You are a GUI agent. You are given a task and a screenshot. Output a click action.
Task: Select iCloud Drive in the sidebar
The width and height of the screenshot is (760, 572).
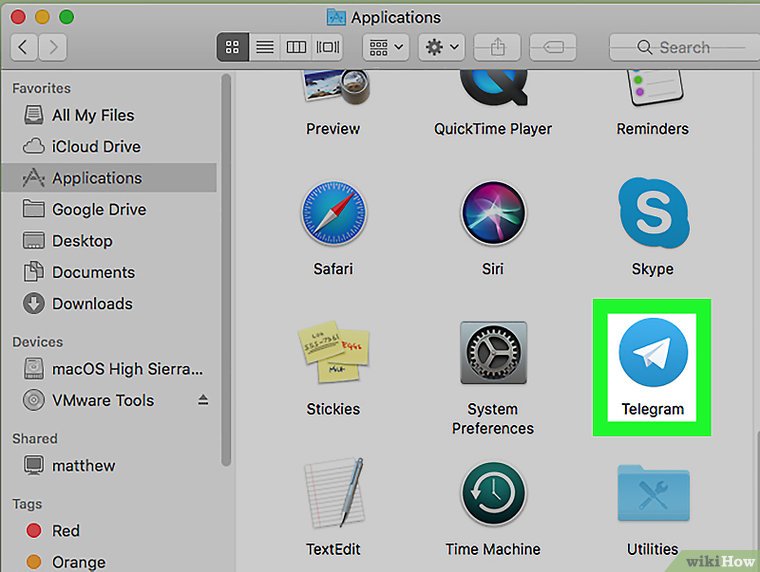pos(96,147)
